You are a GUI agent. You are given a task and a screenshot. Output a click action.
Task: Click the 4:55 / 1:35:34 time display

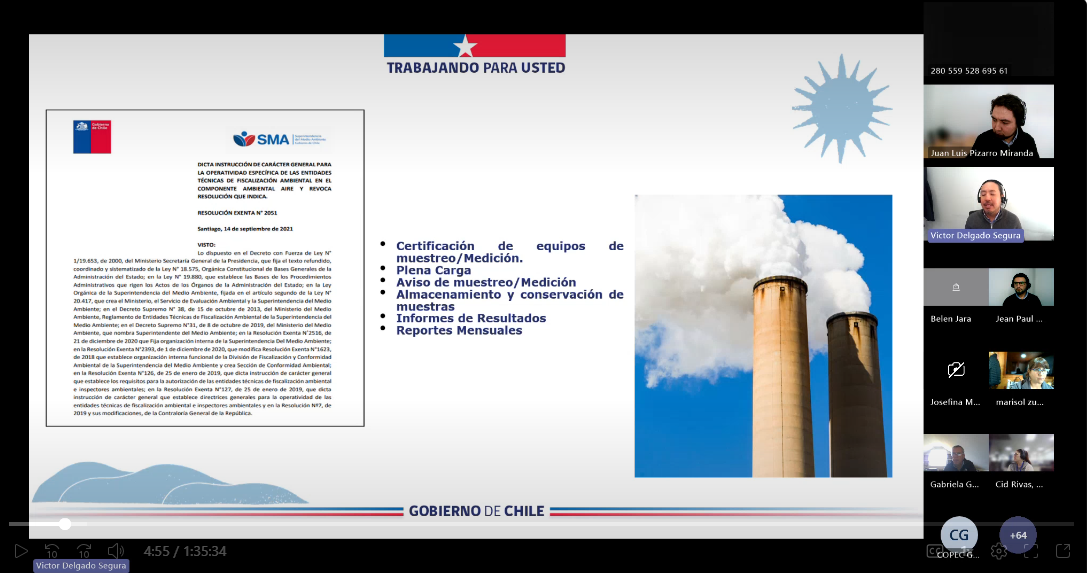coord(185,552)
